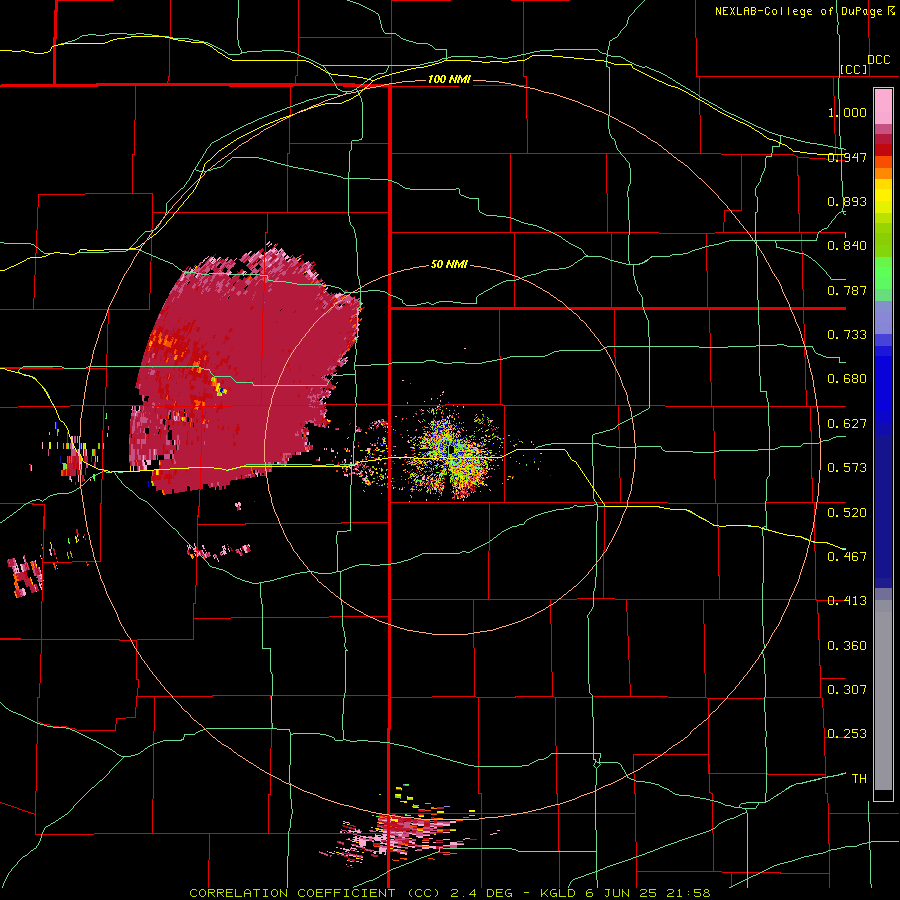This screenshot has width=900, height=900.
Task: Click the 0.893 scale value
Action: point(847,201)
